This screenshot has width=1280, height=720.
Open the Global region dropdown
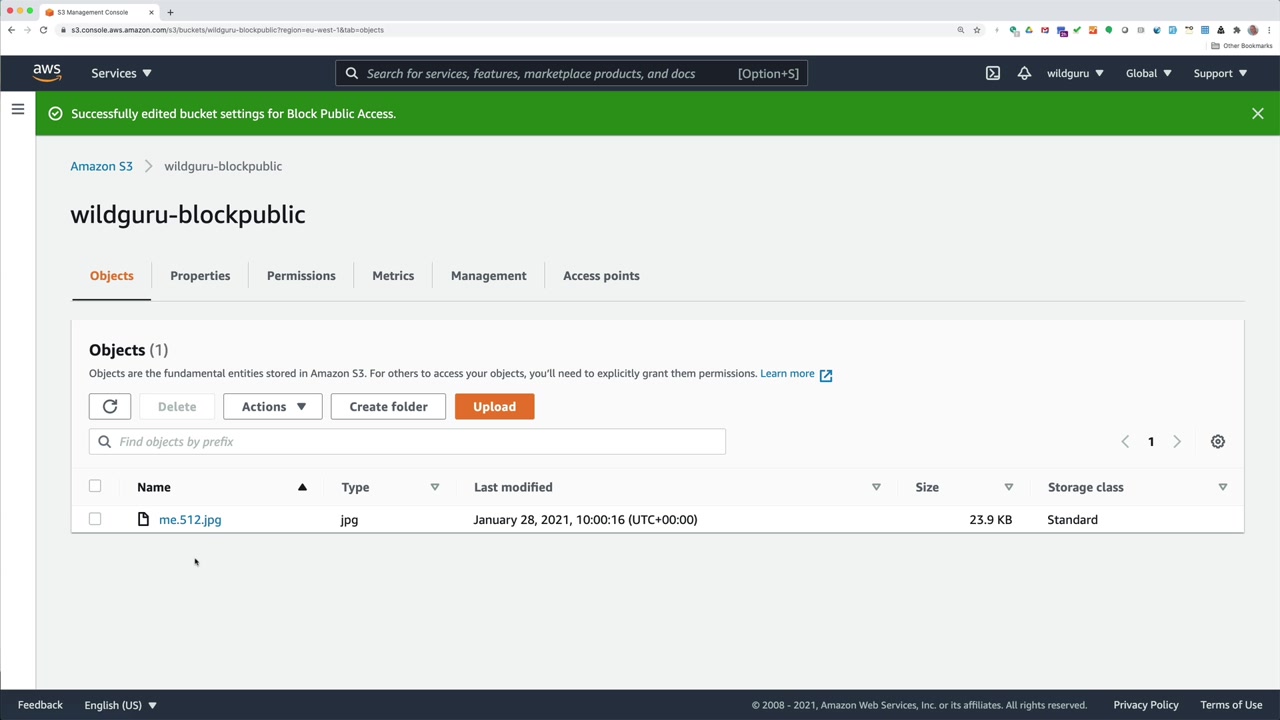point(1148,73)
